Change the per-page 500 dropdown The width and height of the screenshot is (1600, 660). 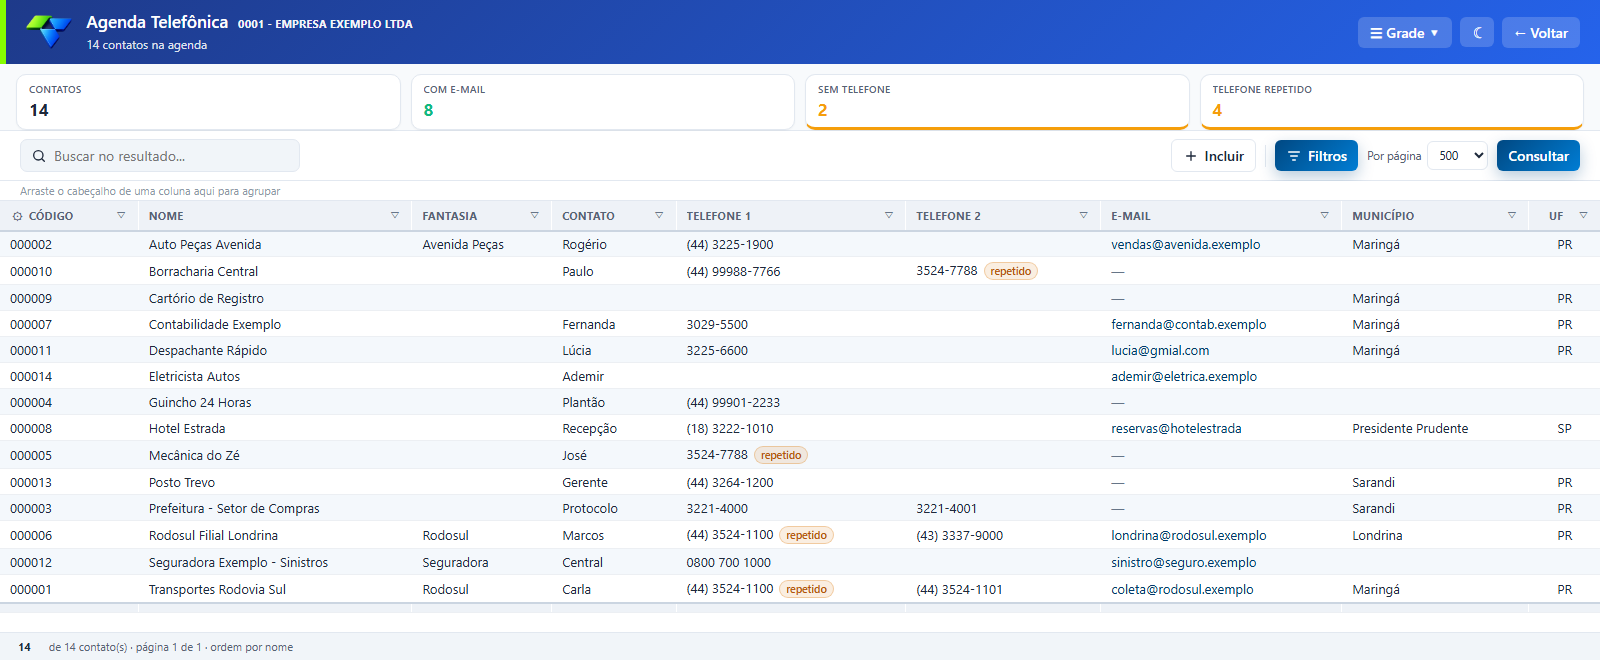tap(1457, 156)
